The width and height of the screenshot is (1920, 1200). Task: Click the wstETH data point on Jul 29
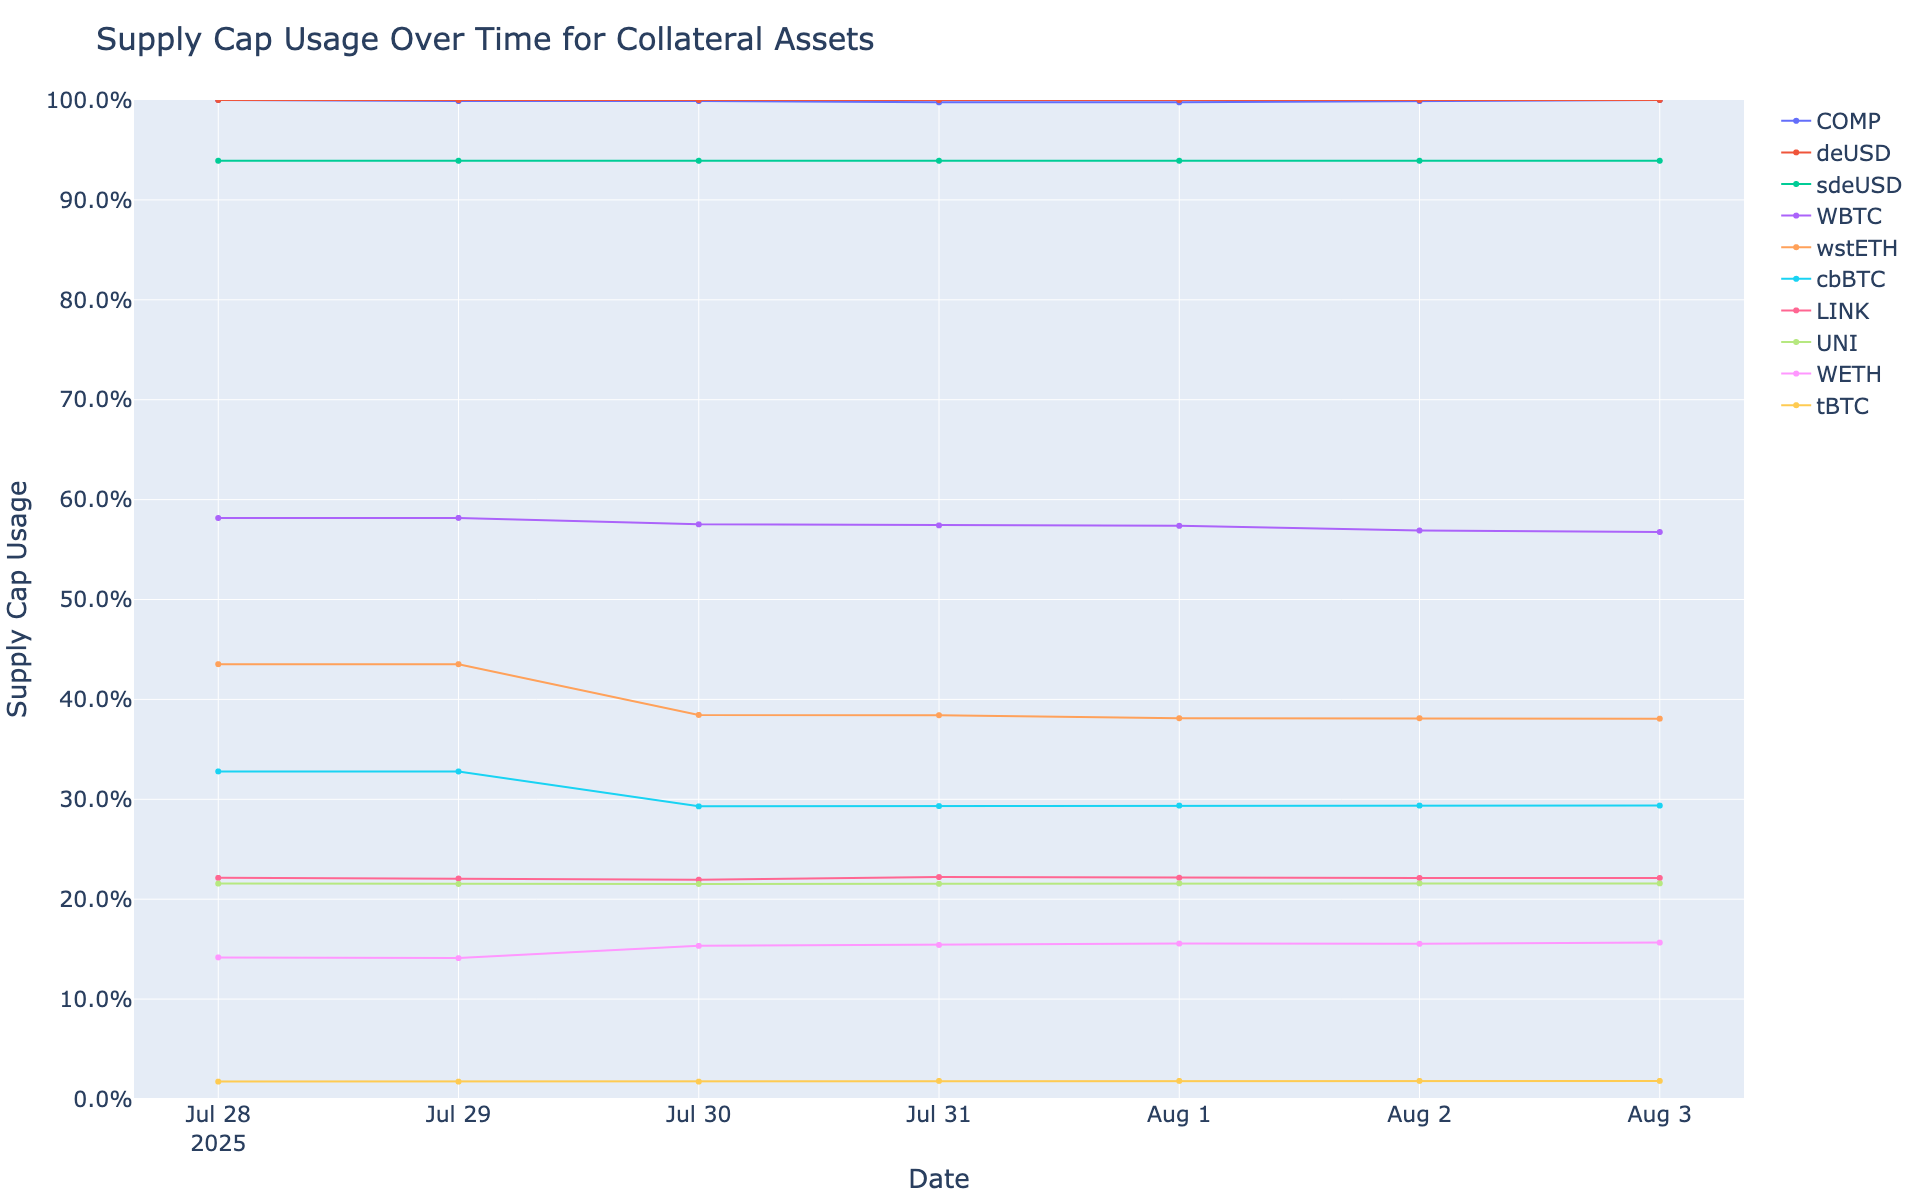coord(458,664)
